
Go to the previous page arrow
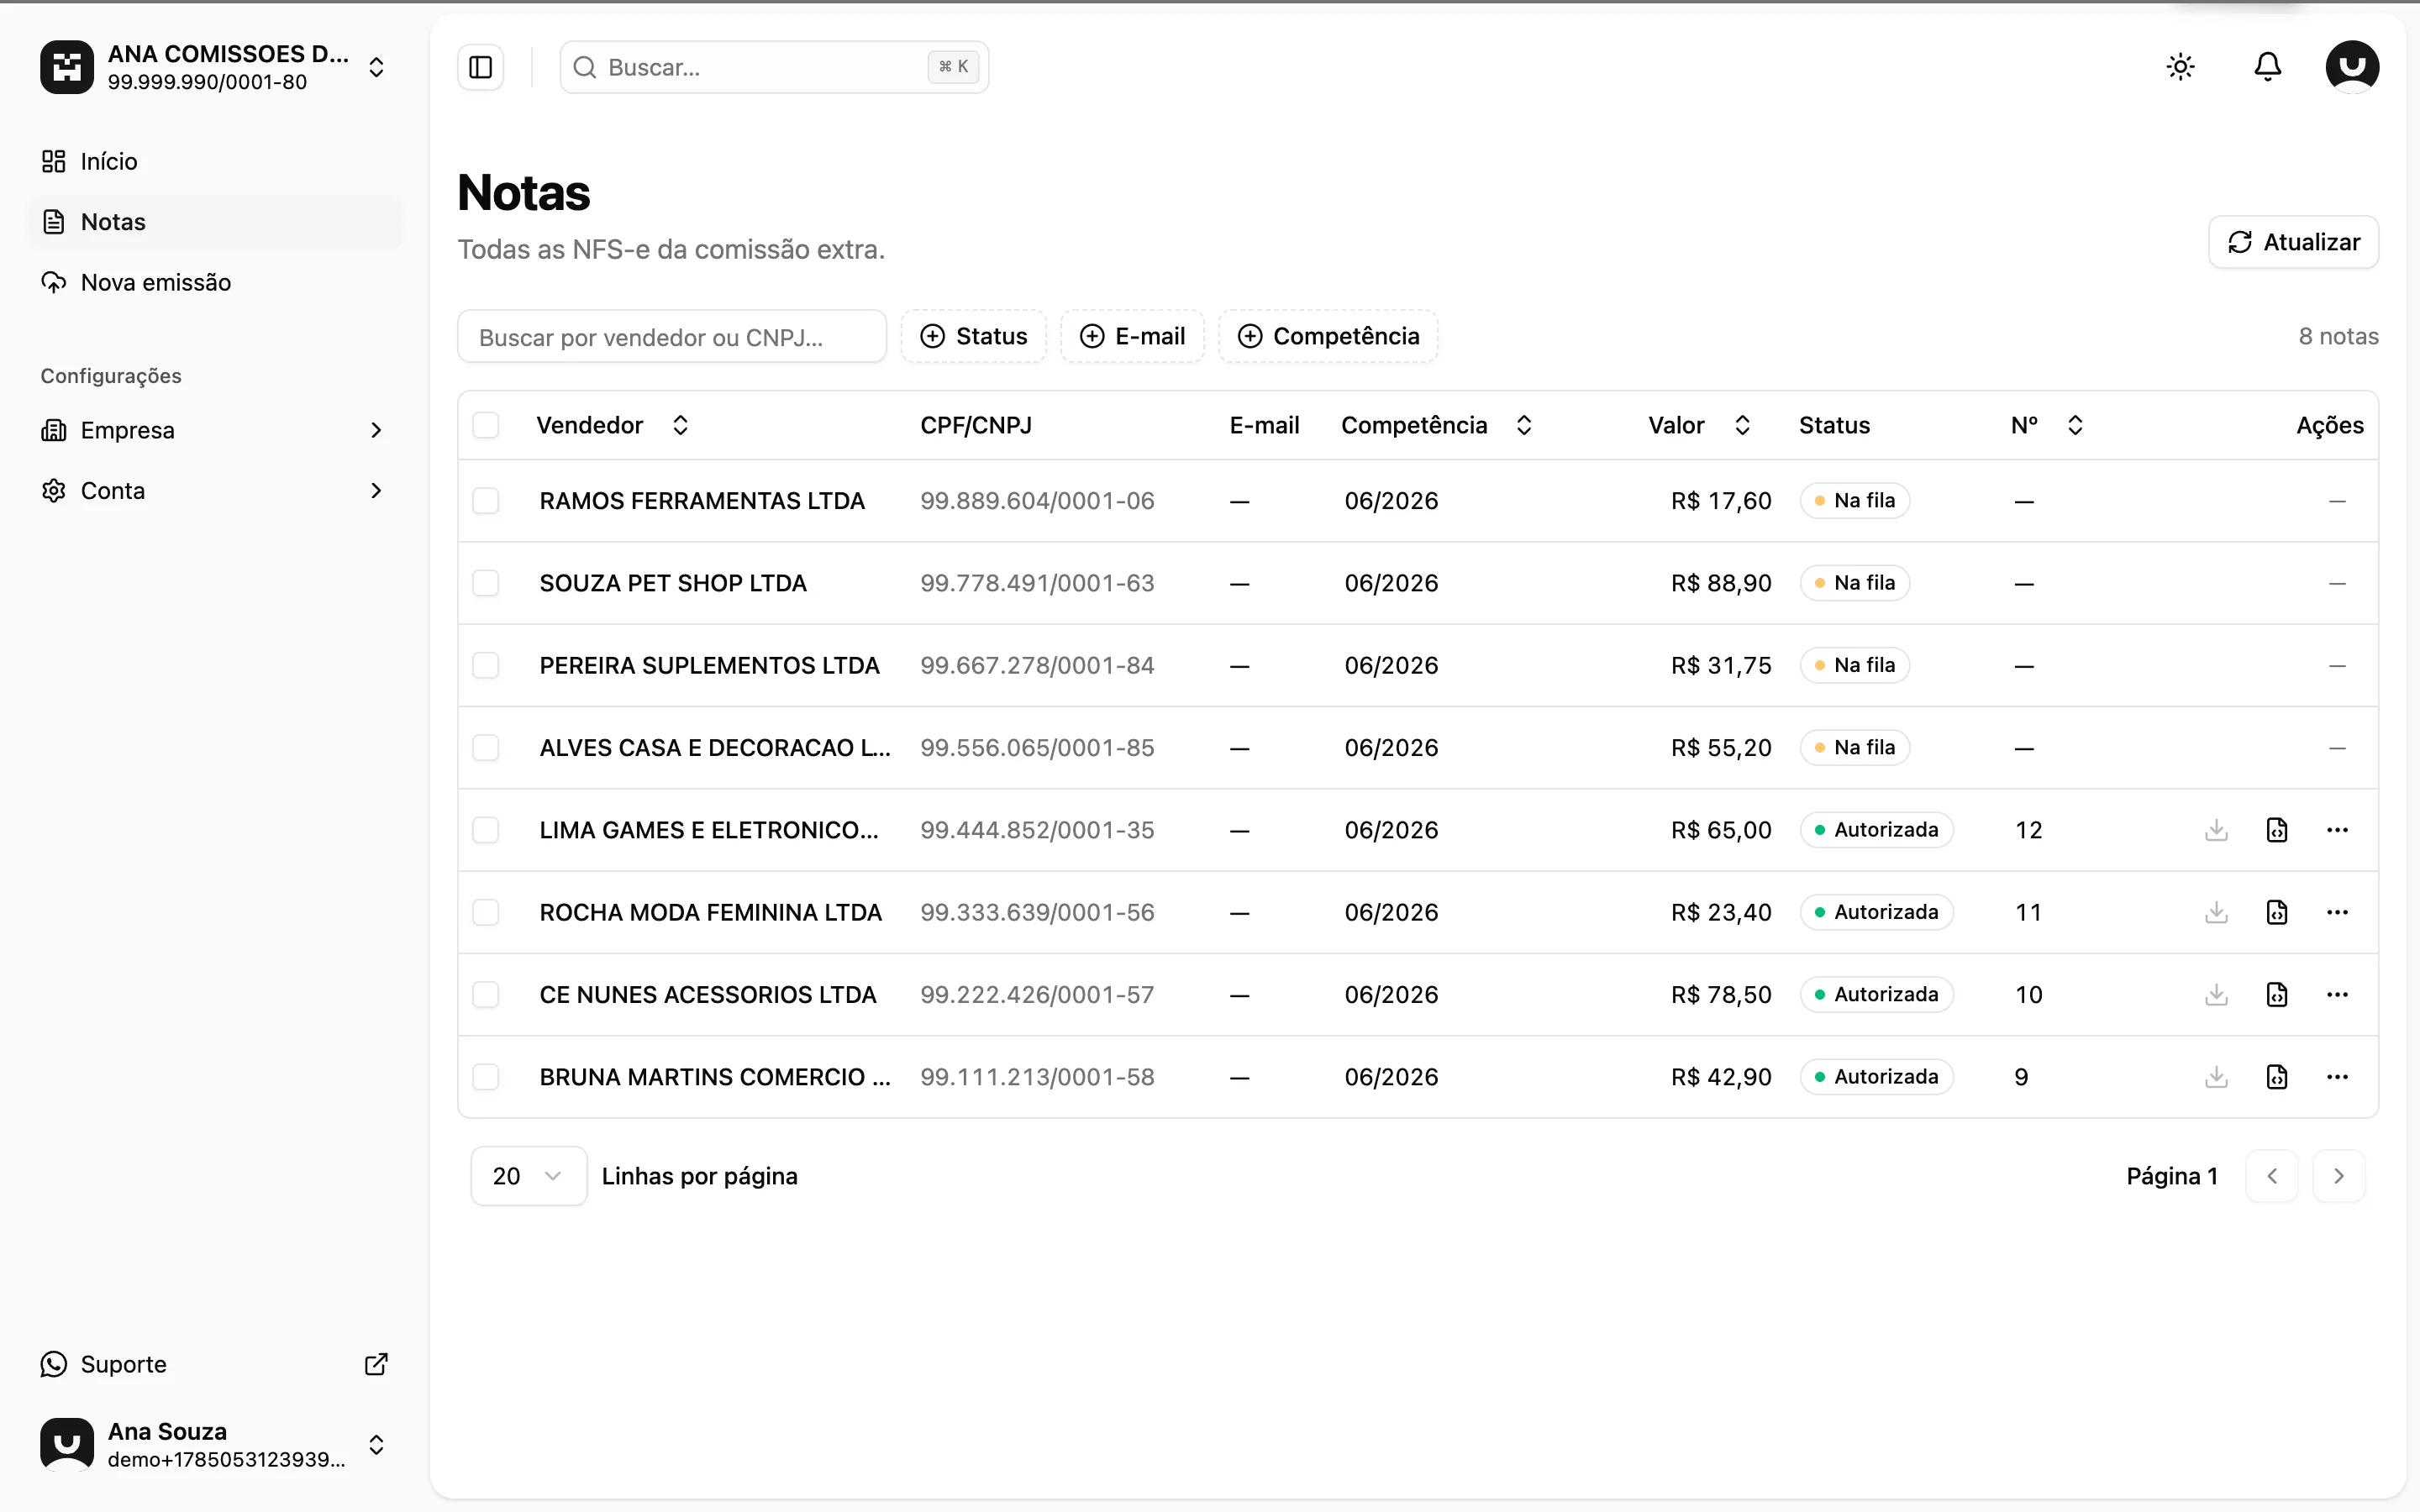[2271, 1176]
